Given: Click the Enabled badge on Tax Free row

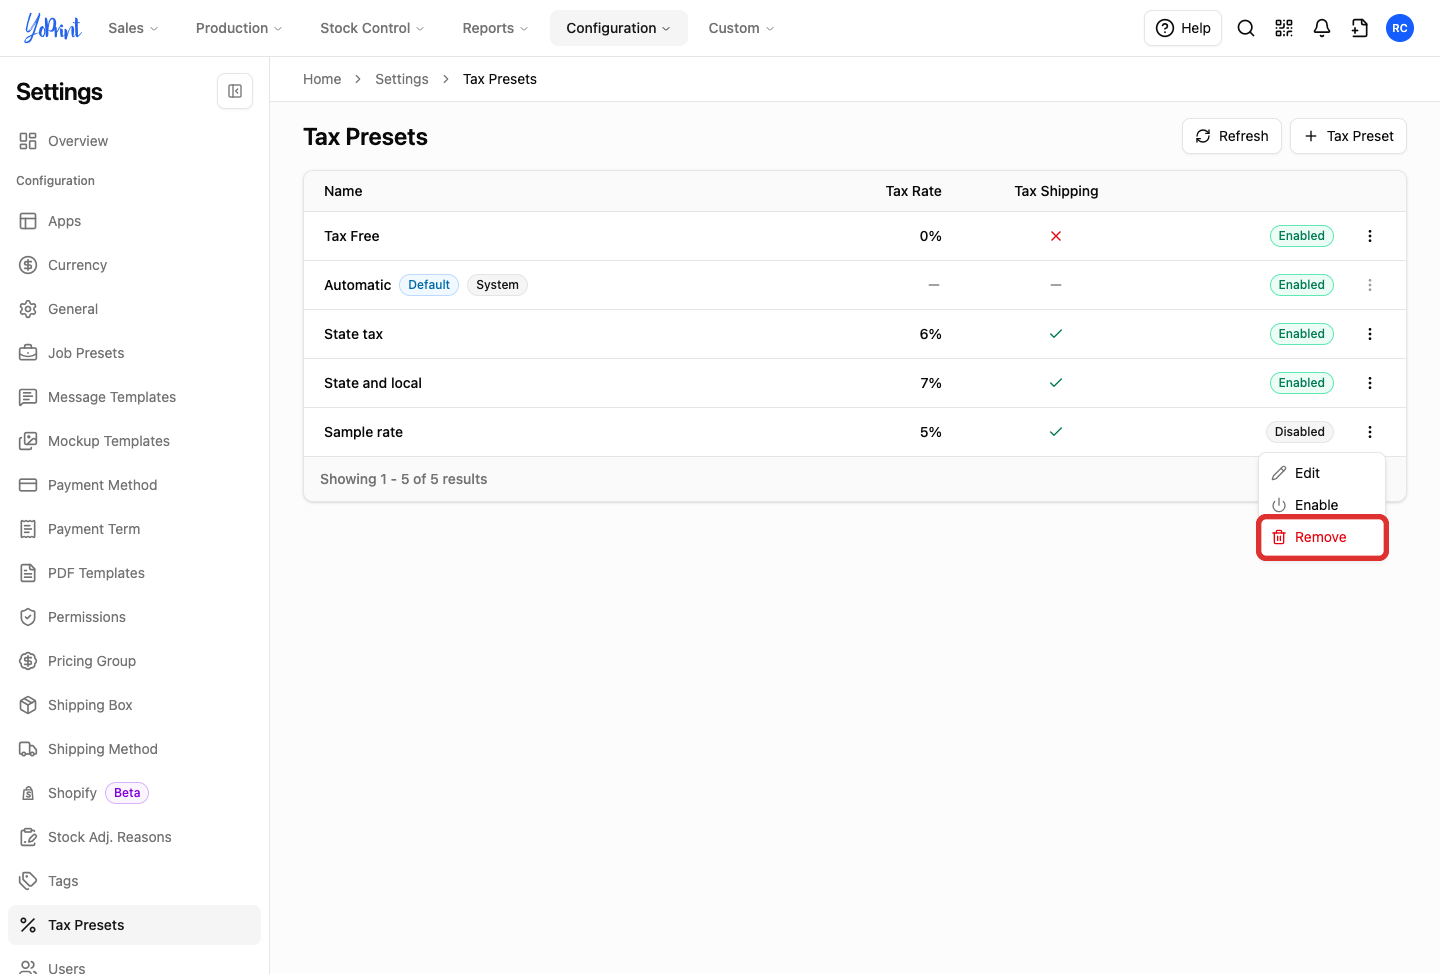Looking at the screenshot, I should tap(1302, 236).
